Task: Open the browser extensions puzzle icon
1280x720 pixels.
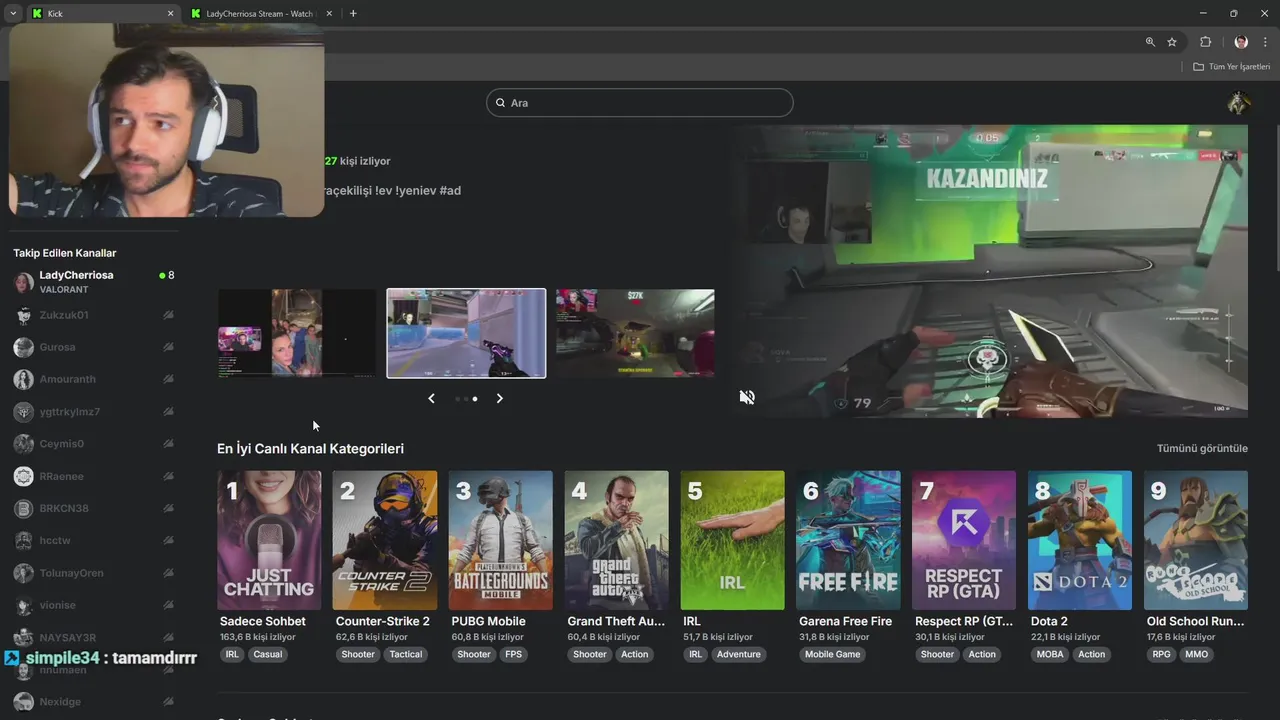Action: (x=1205, y=42)
